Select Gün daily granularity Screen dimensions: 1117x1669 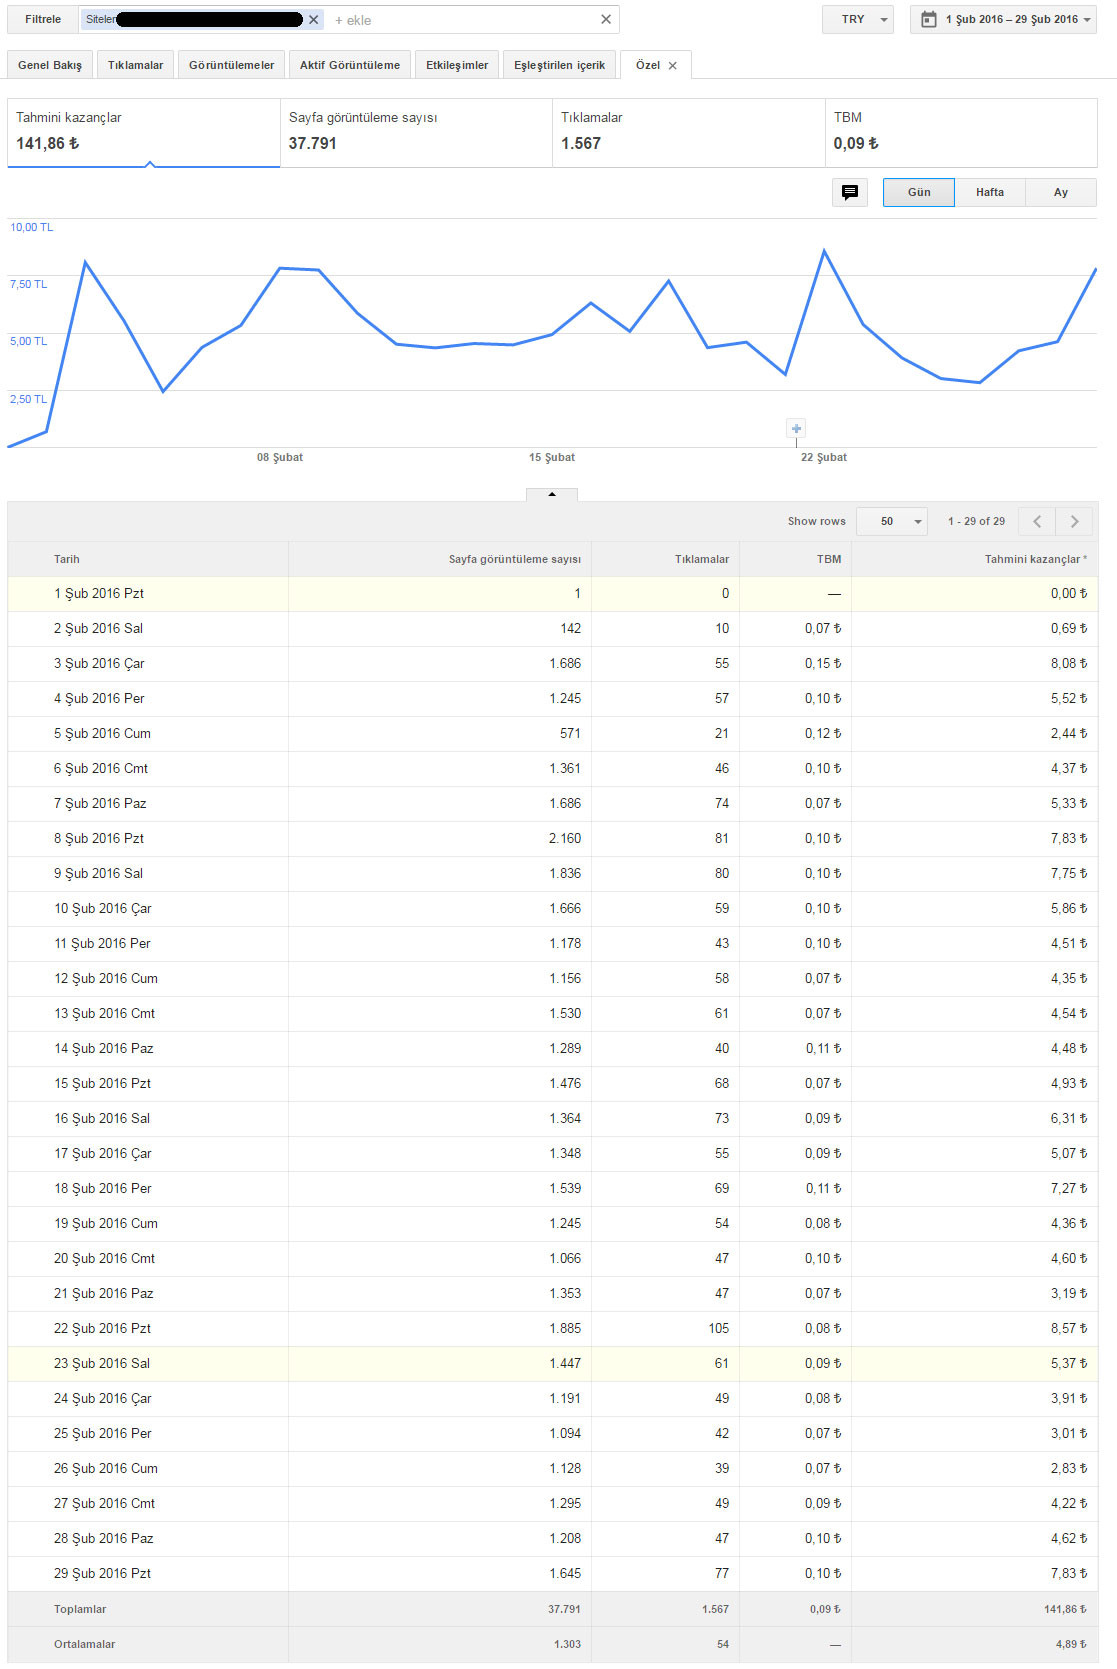click(919, 192)
